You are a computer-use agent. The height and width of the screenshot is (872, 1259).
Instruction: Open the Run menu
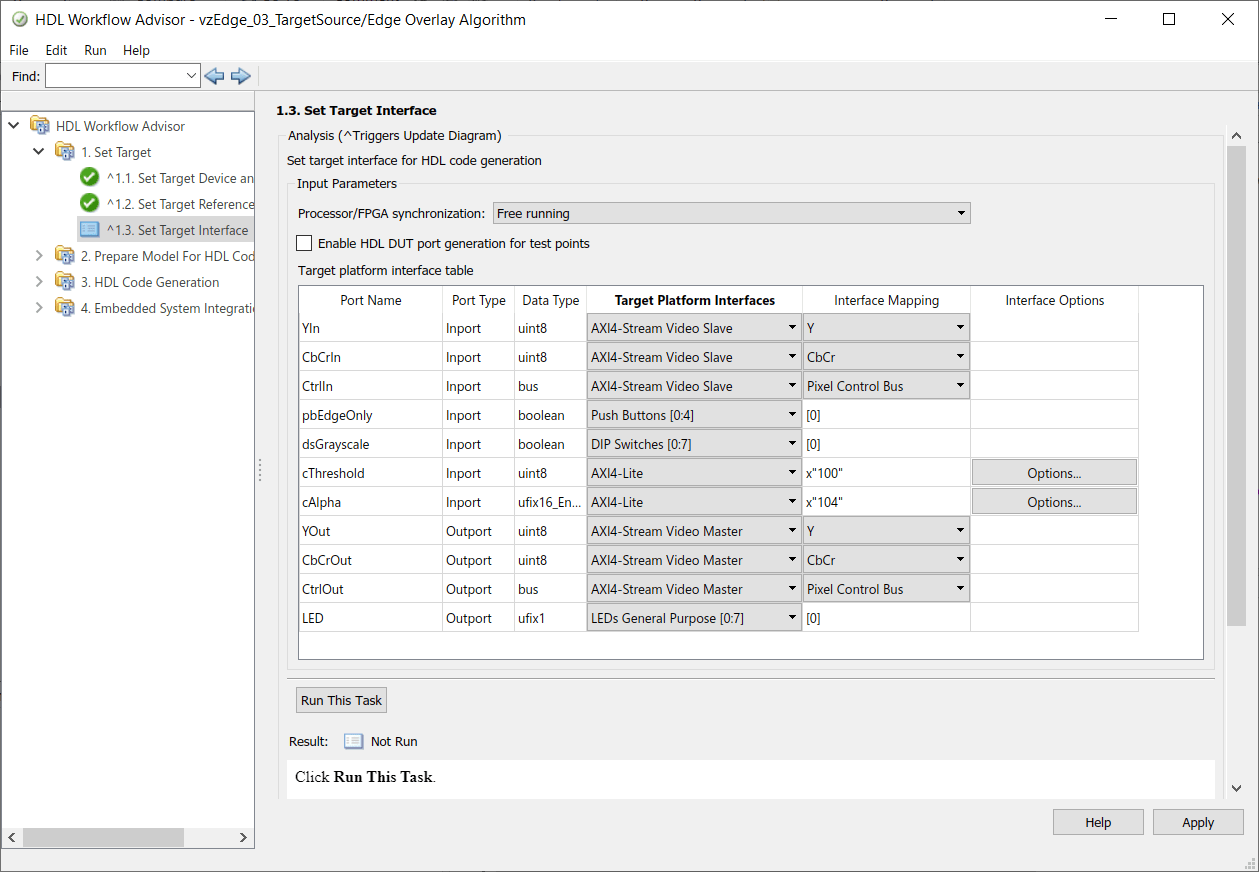95,50
